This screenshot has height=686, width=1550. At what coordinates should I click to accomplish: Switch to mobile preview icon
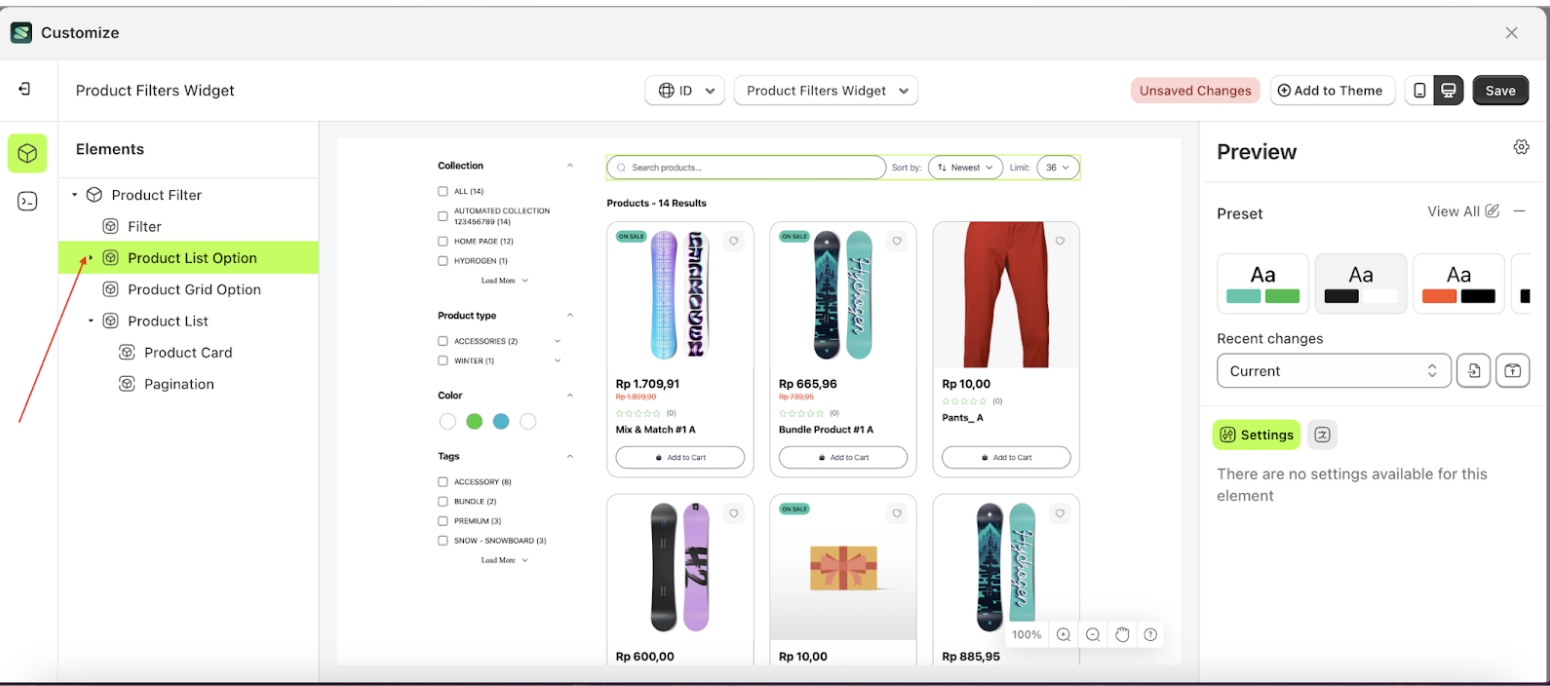click(1419, 90)
